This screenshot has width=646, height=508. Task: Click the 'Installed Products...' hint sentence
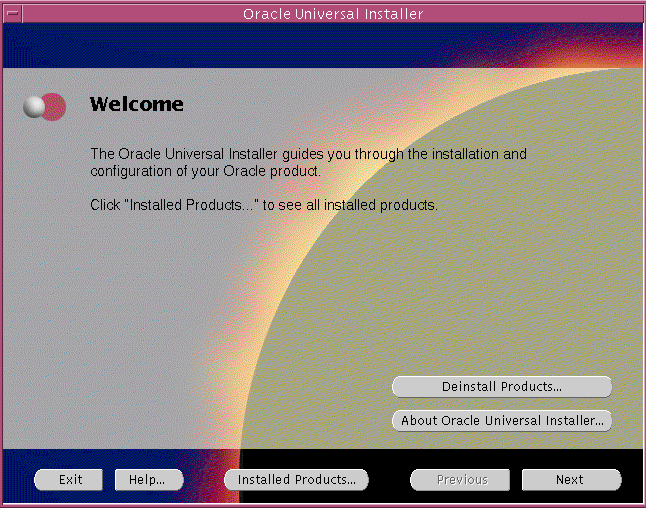point(264,205)
